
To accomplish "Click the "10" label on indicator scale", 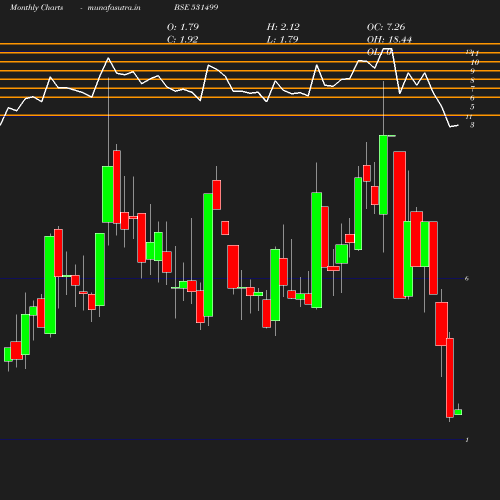I will pyautogui.click(x=475, y=62).
